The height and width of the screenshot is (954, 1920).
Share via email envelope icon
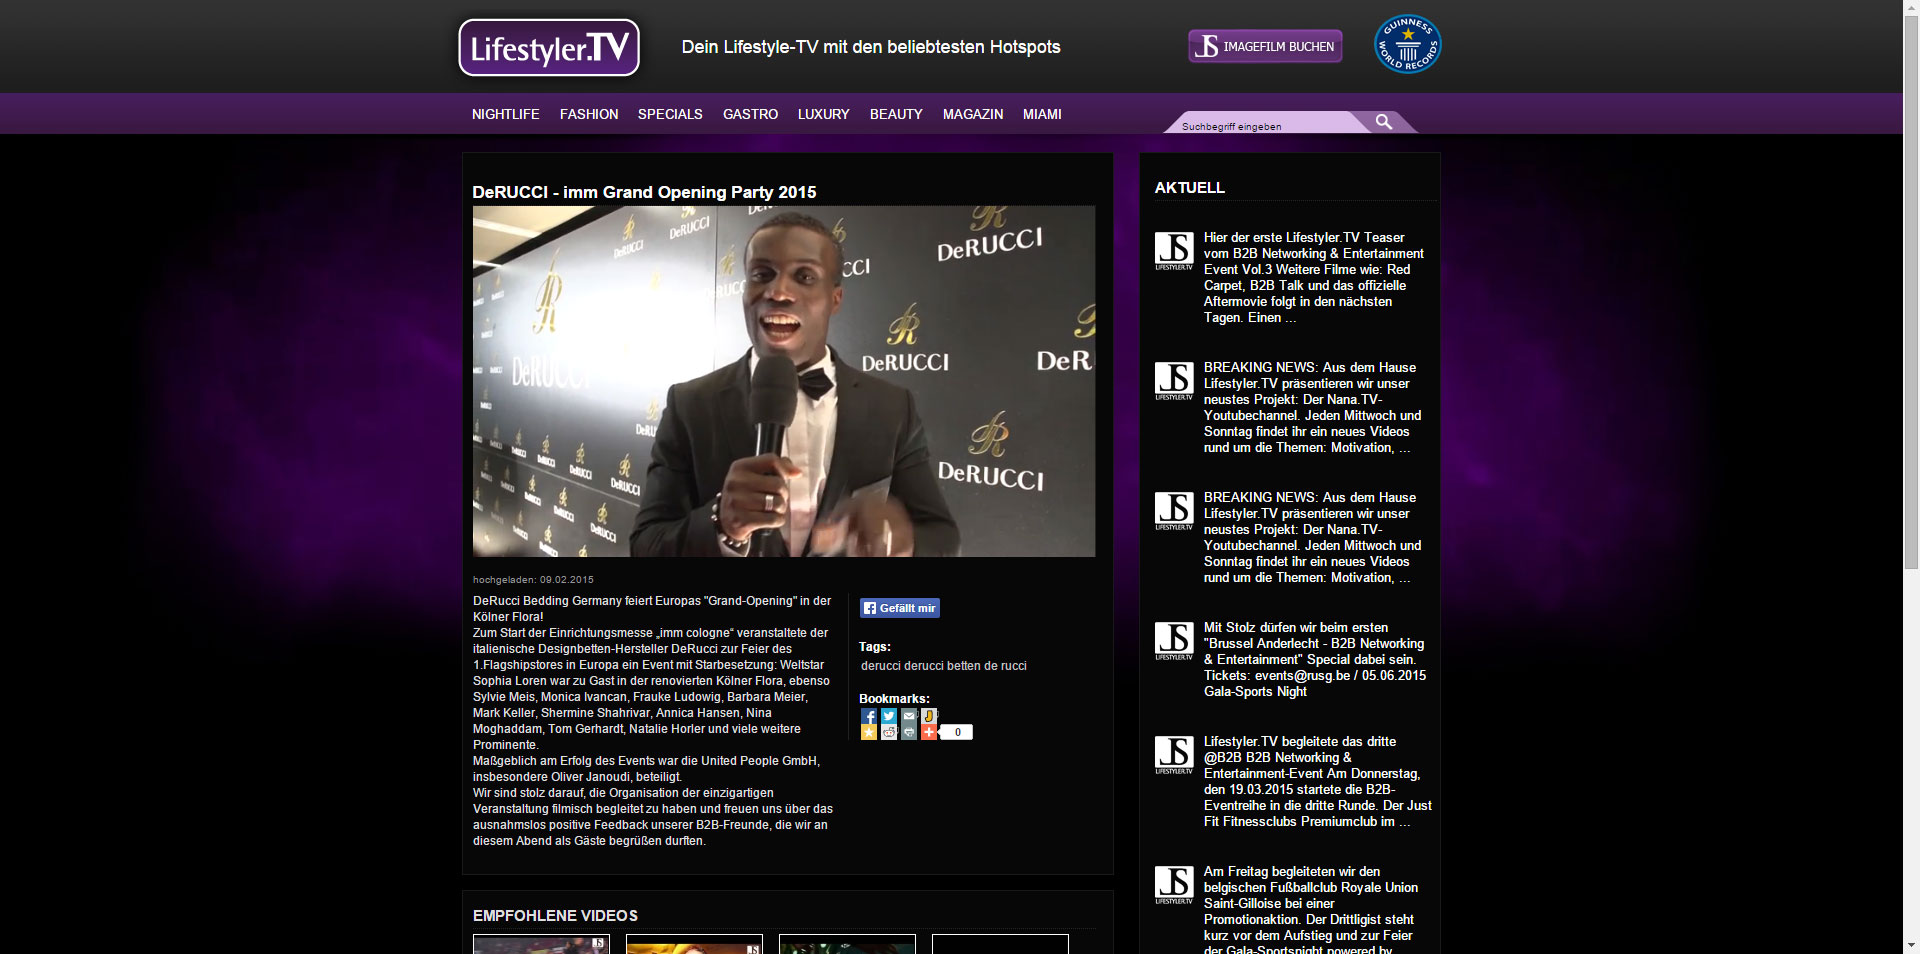909,716
